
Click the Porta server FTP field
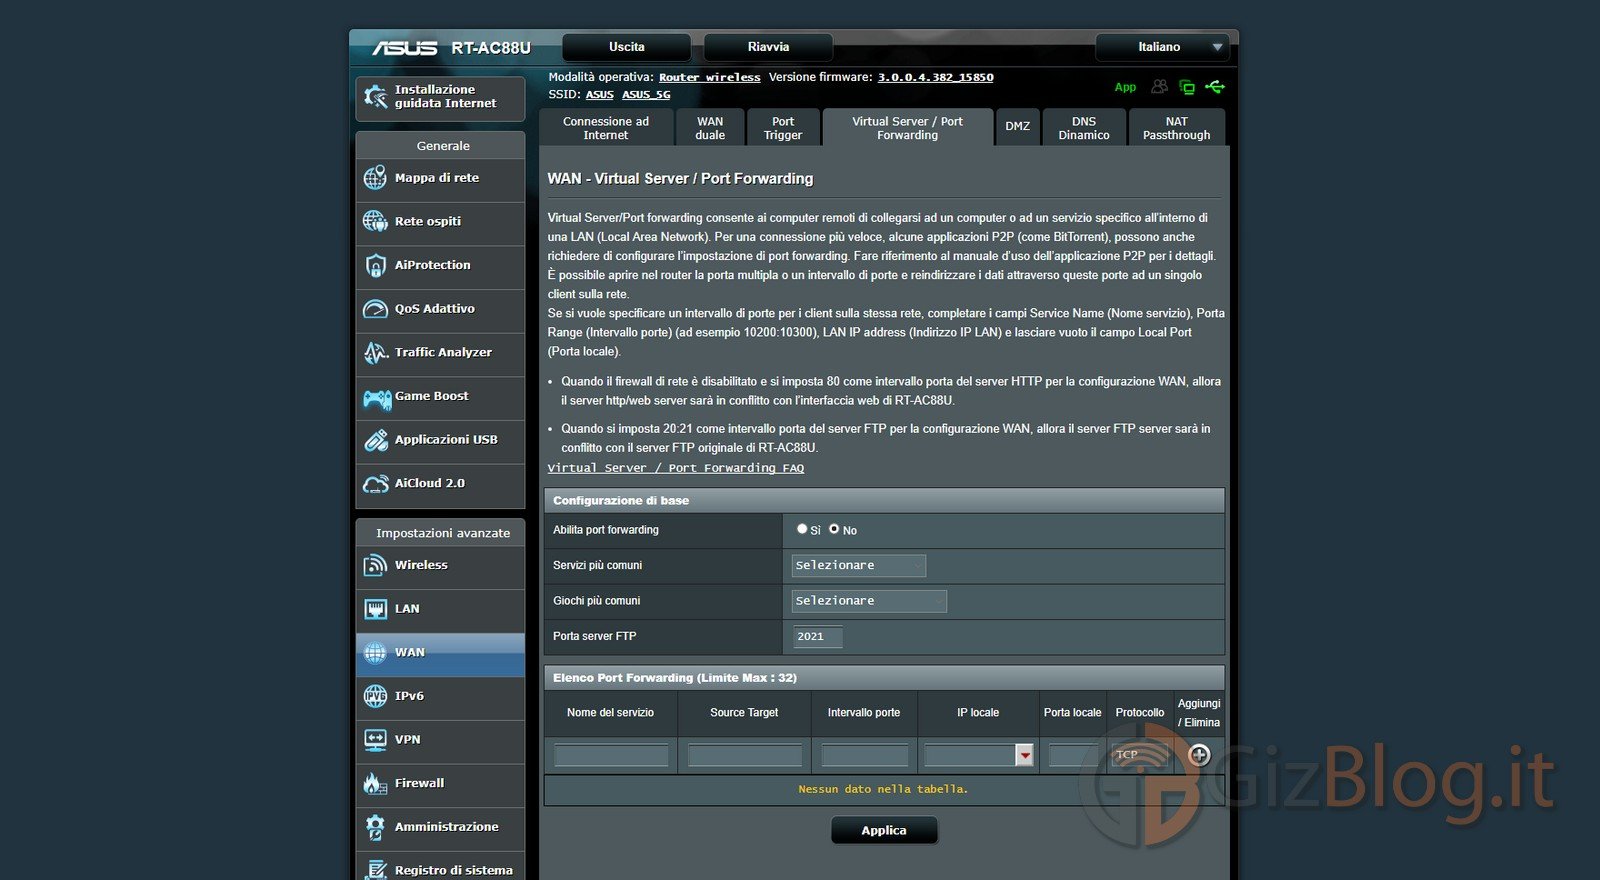tap(818, 637)
